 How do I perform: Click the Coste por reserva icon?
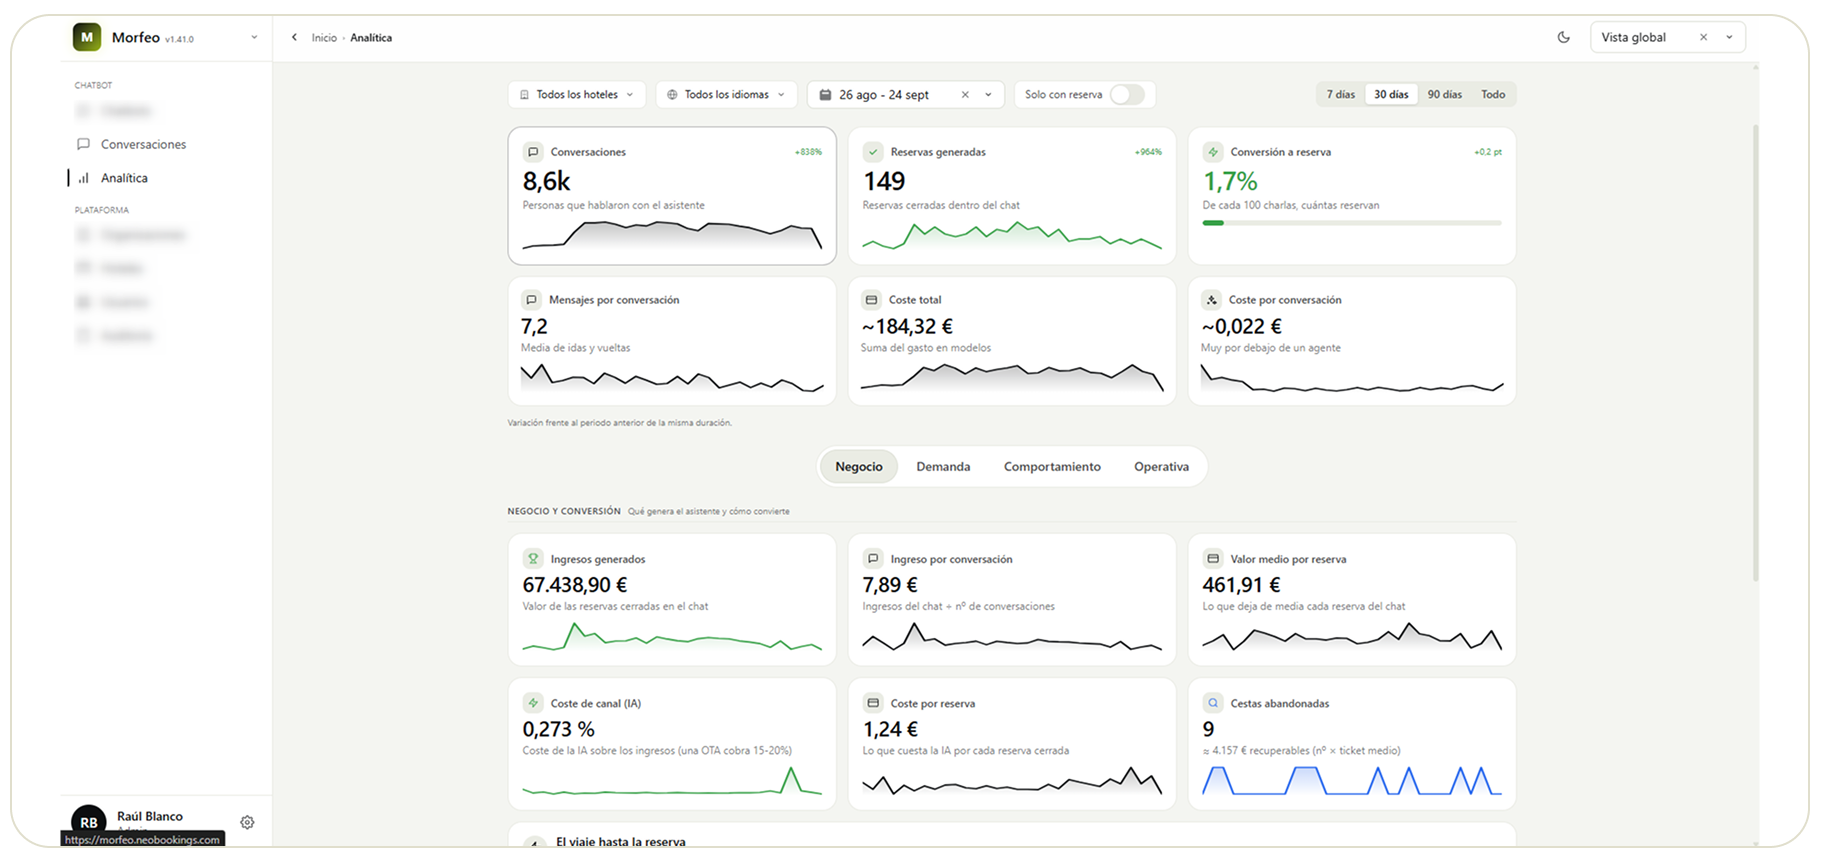pyautogui.click(x=873, y=703)
